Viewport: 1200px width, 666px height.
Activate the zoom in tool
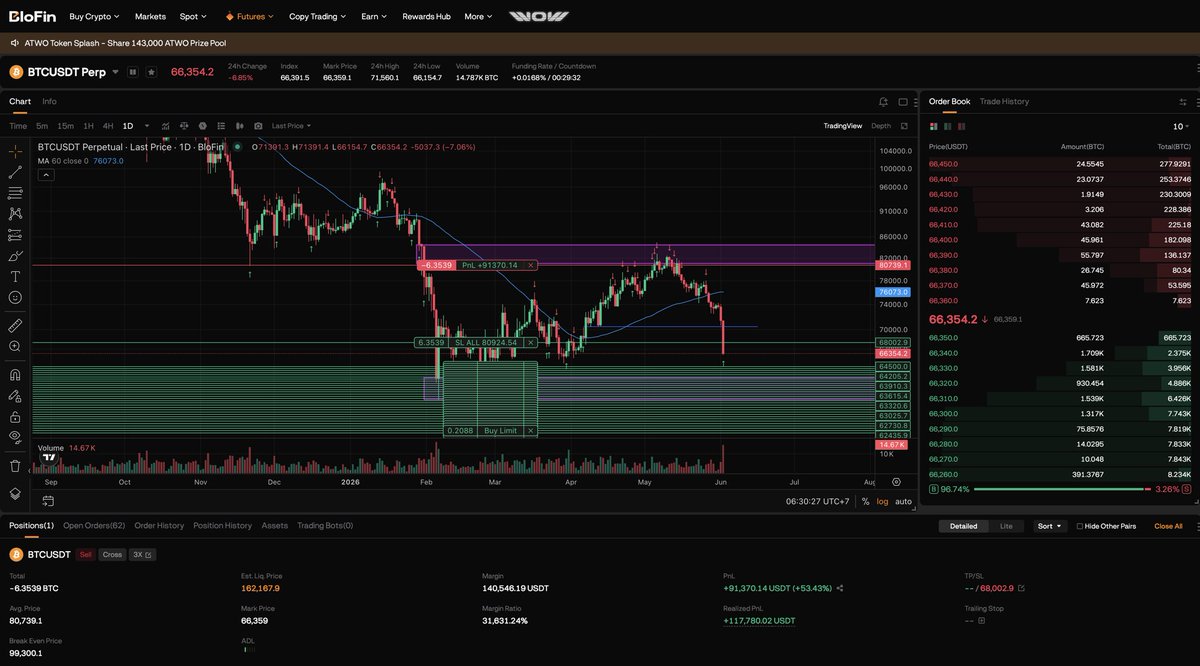pyautogui.click(x=15, y=346)
